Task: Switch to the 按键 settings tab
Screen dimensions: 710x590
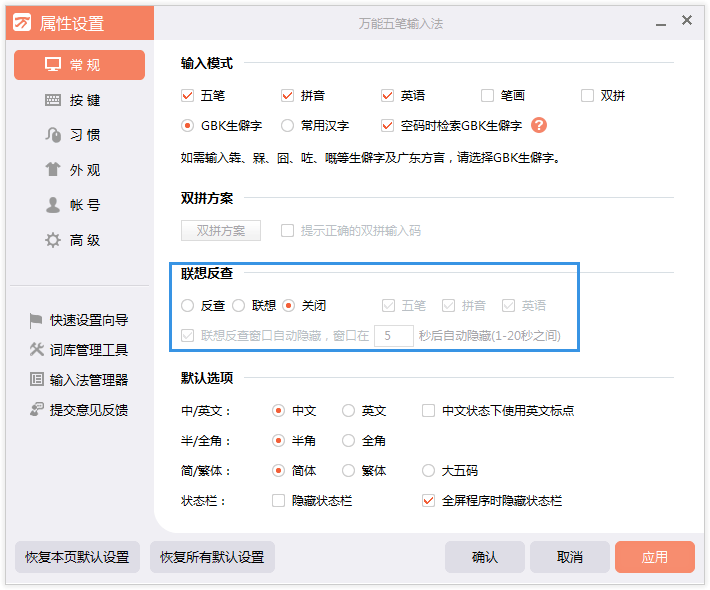Action: [79, 100]
